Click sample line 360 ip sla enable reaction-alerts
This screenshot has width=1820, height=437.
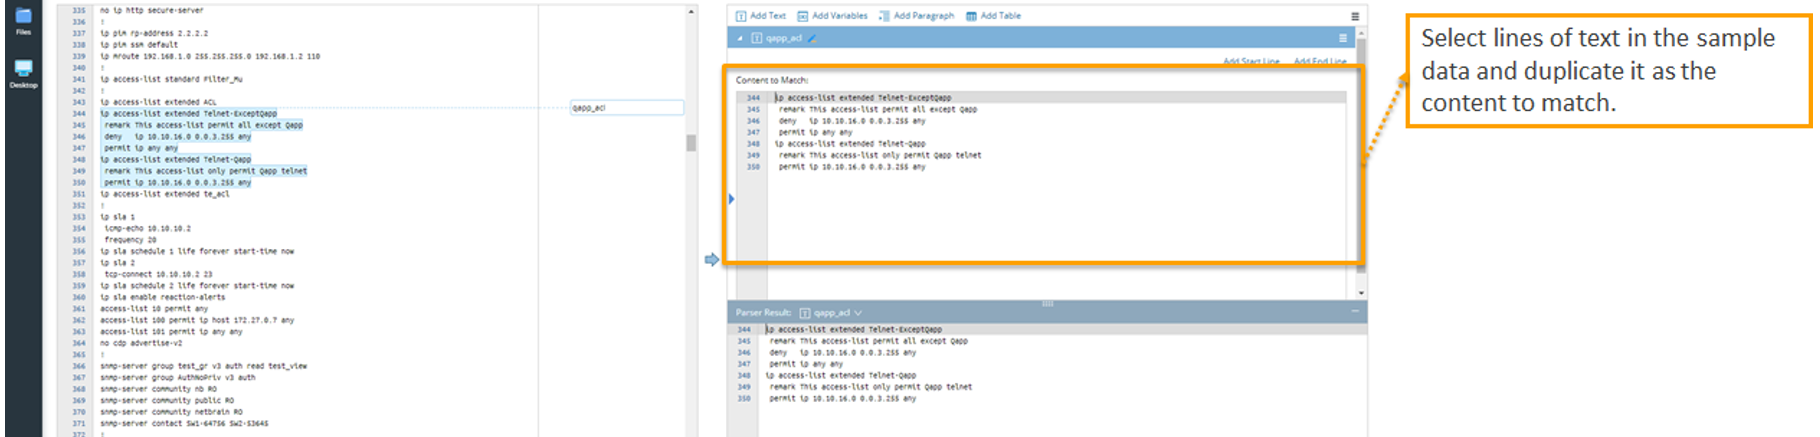pyautogui.click(x=163, y=297)
